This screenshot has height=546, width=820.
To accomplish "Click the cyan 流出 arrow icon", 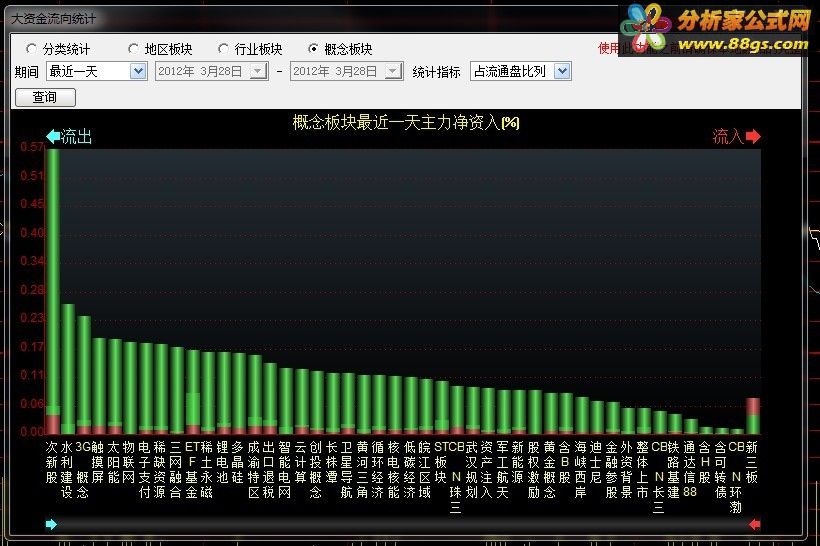I will 53,136.
